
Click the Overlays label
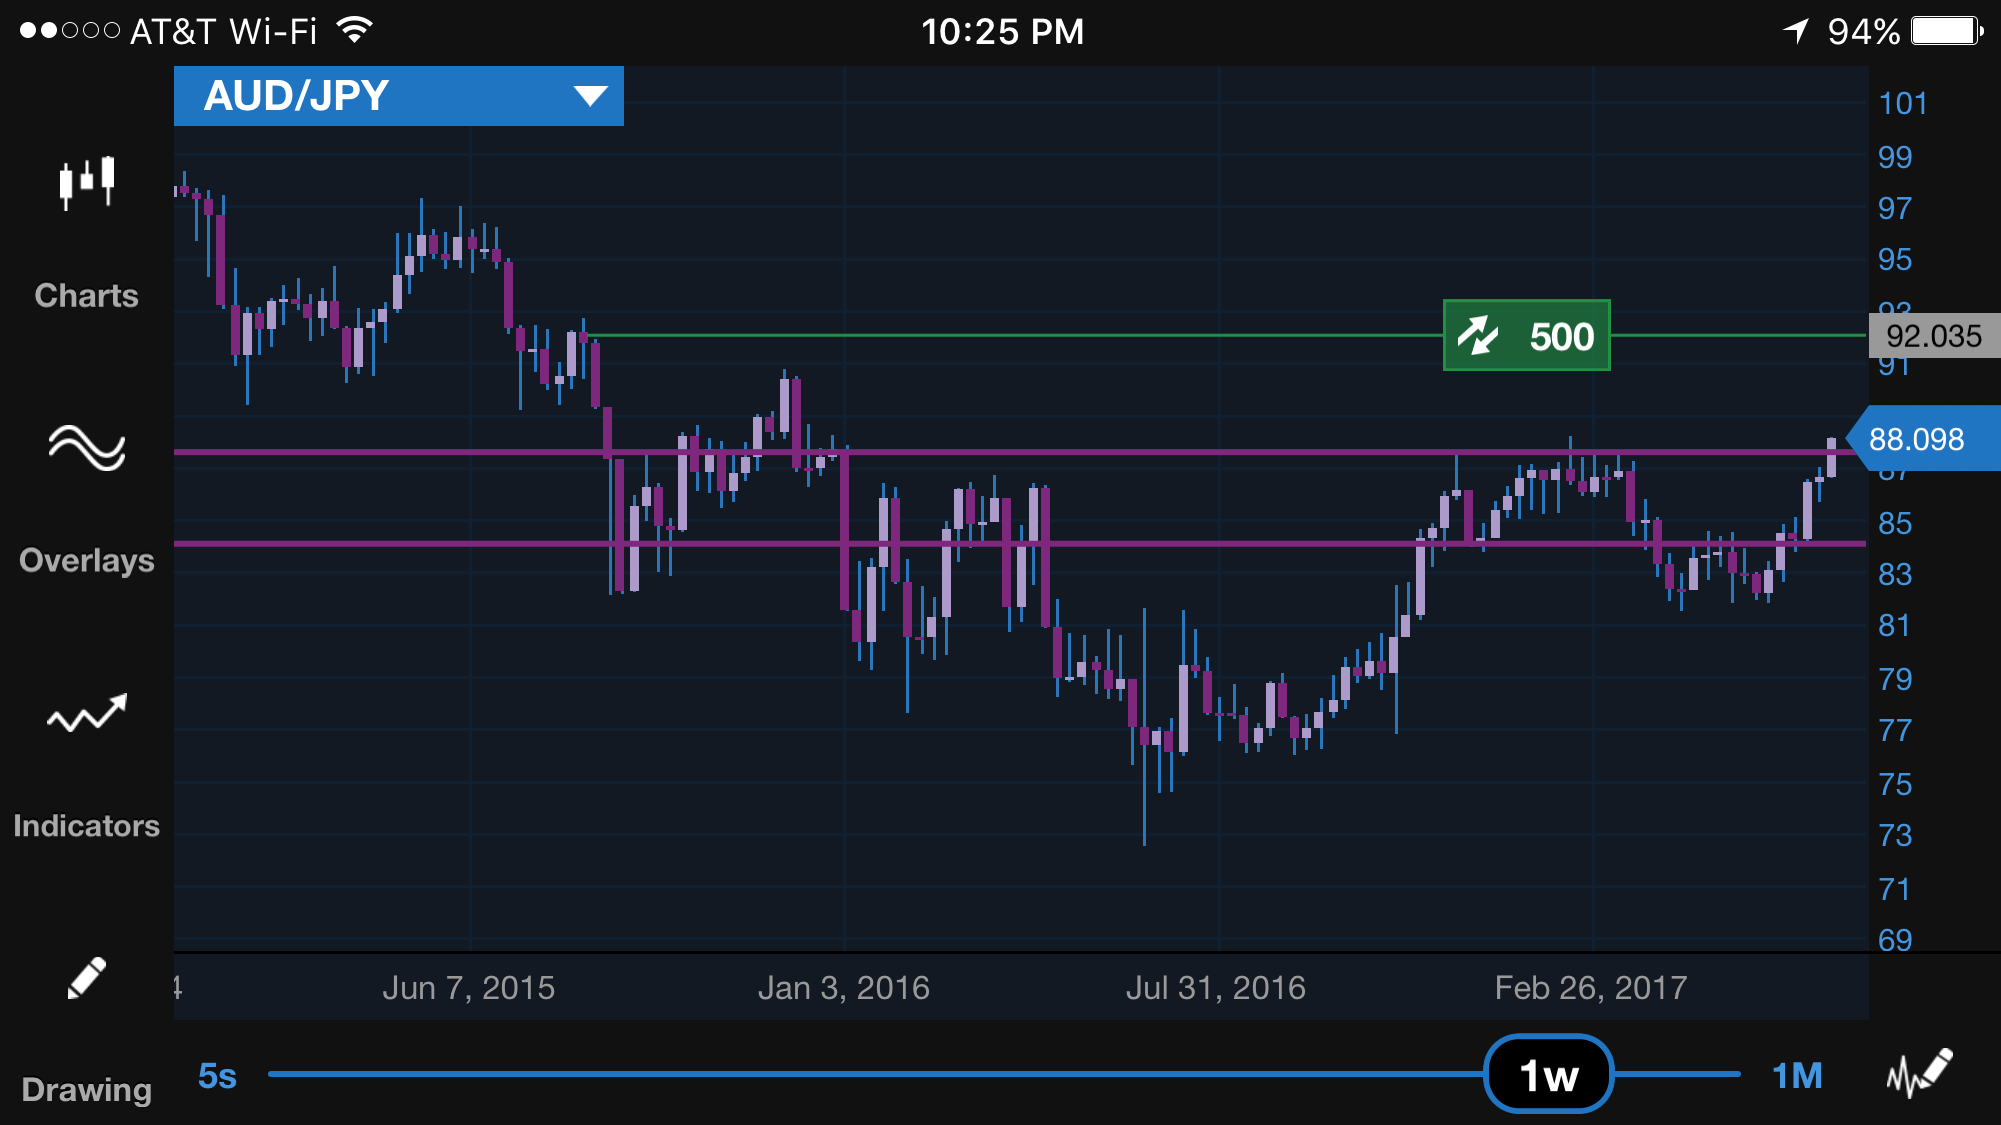point(87,561)
